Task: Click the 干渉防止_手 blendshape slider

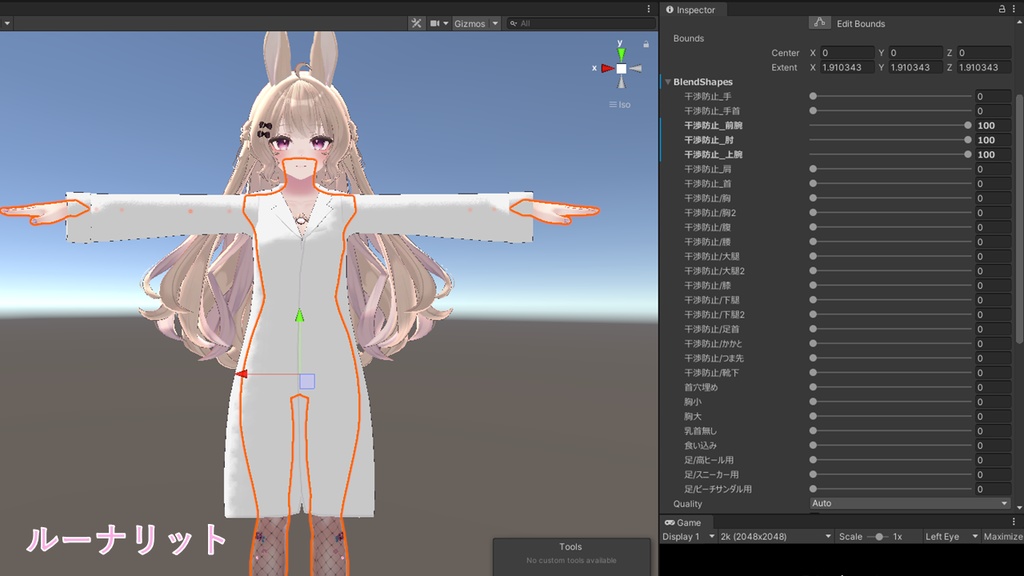Action: pos(890,96)
